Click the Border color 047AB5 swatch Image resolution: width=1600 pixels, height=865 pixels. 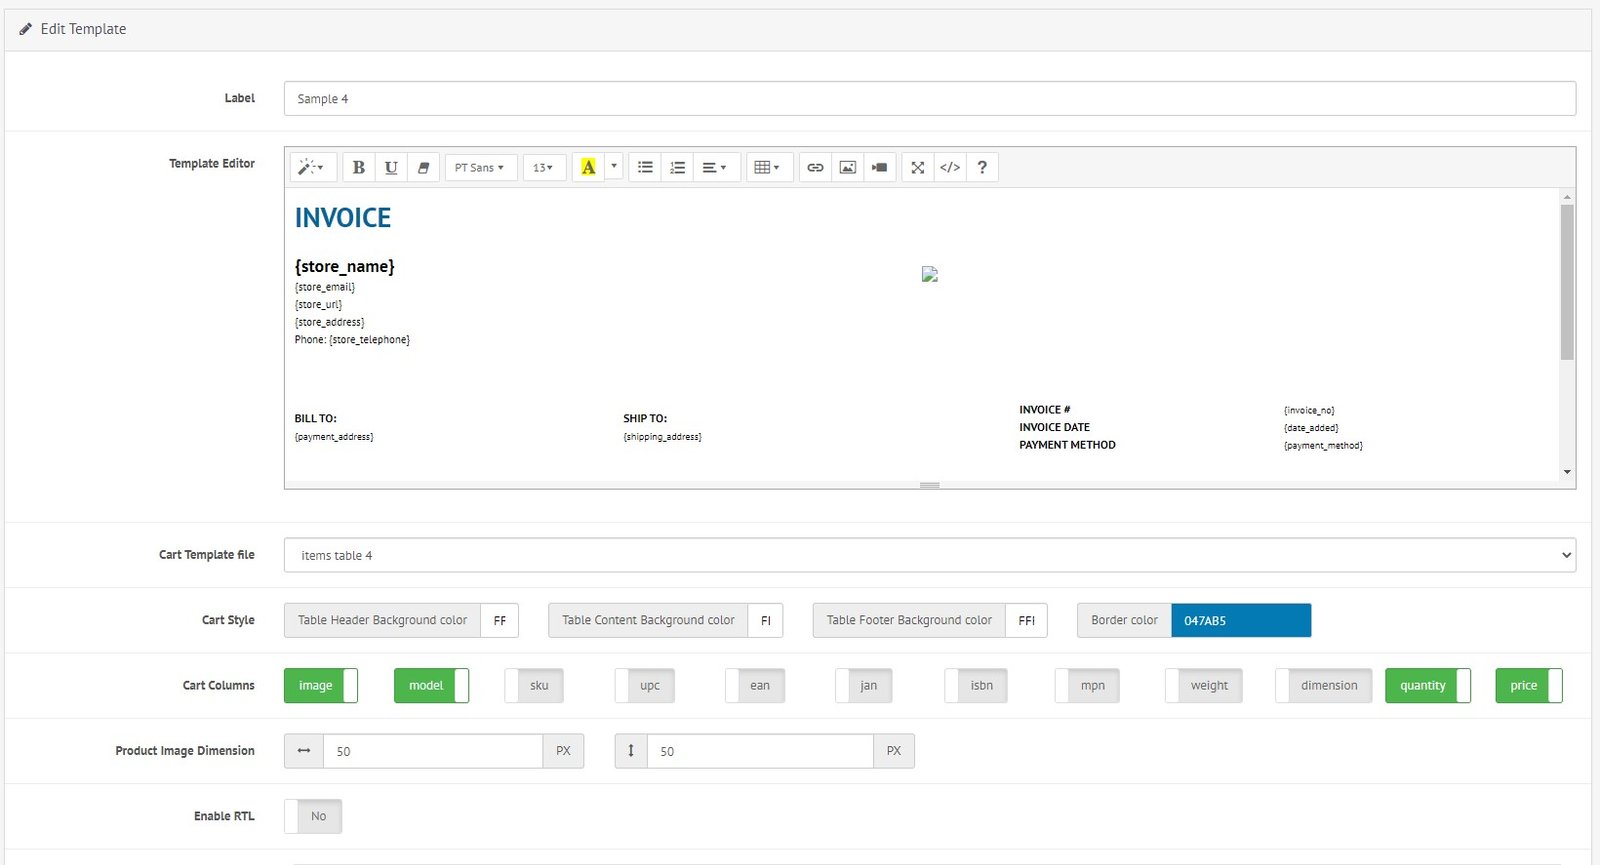click(x=1240, y=620)
